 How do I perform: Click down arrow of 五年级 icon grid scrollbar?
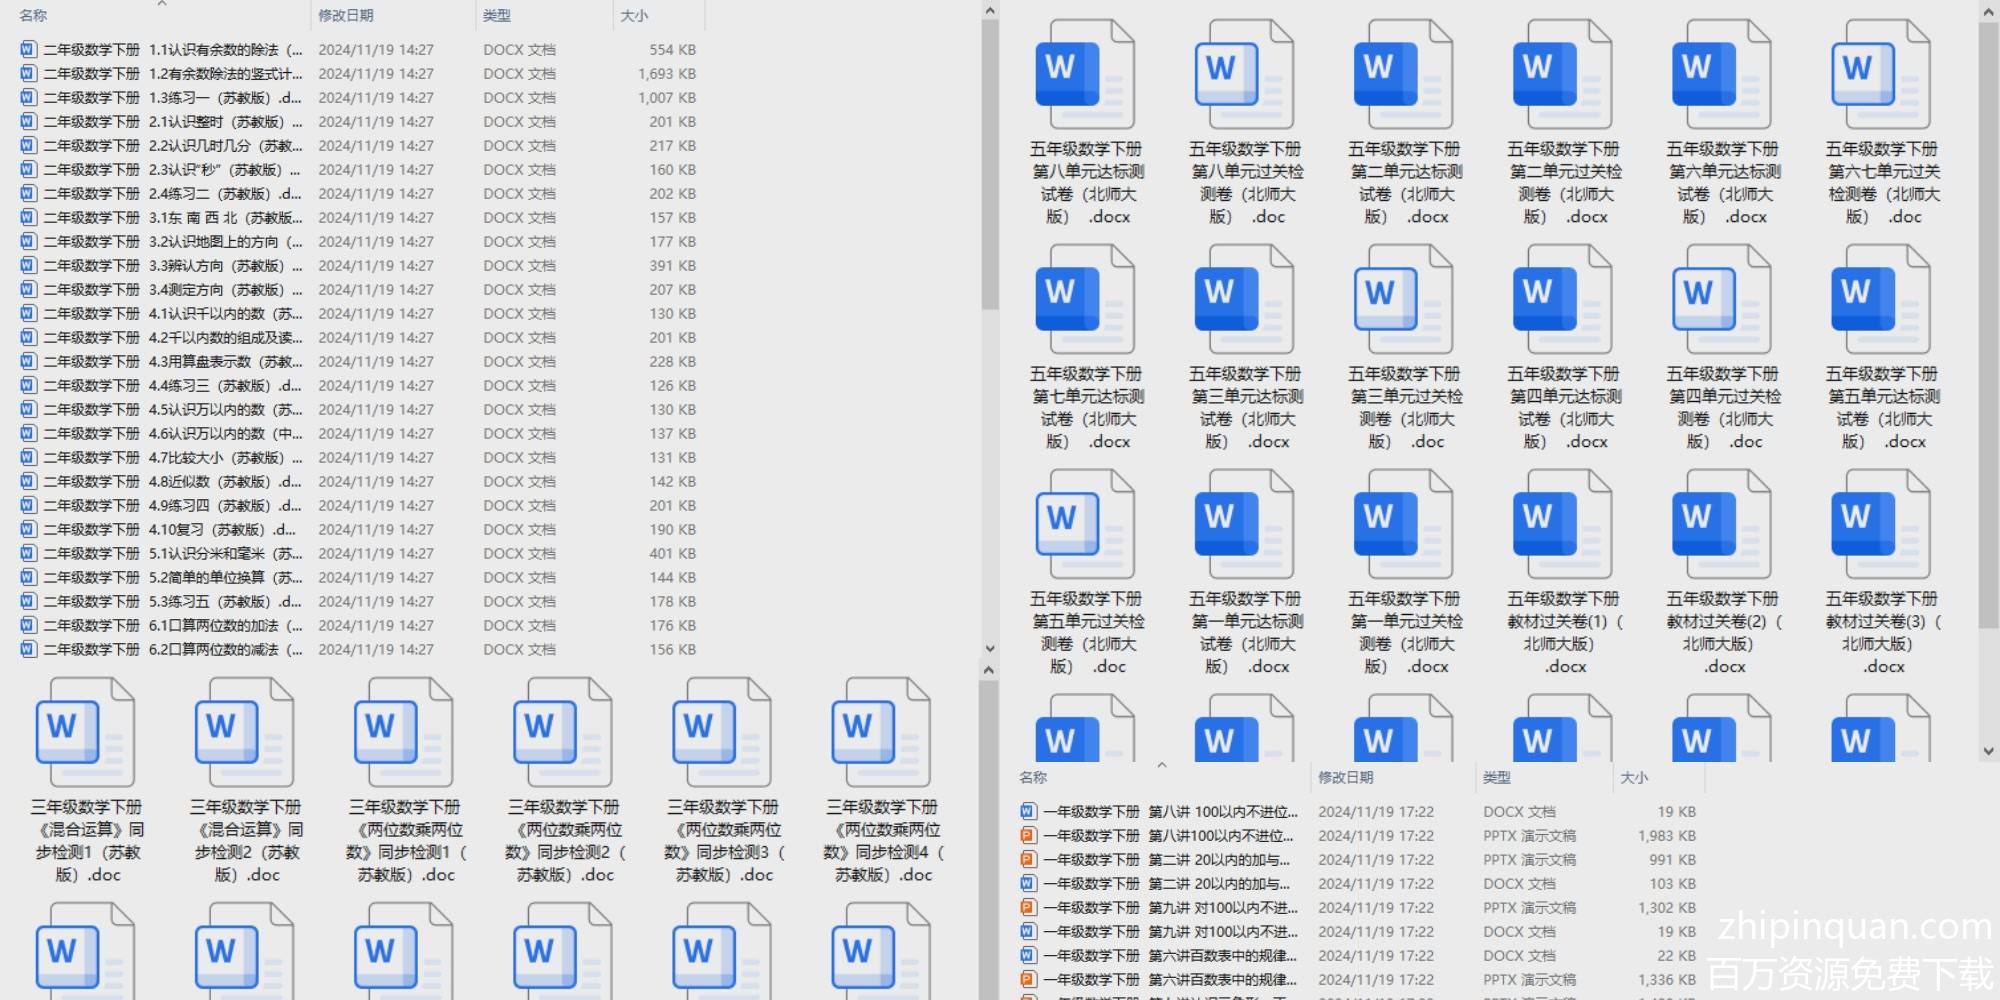tap(1988, 751)
